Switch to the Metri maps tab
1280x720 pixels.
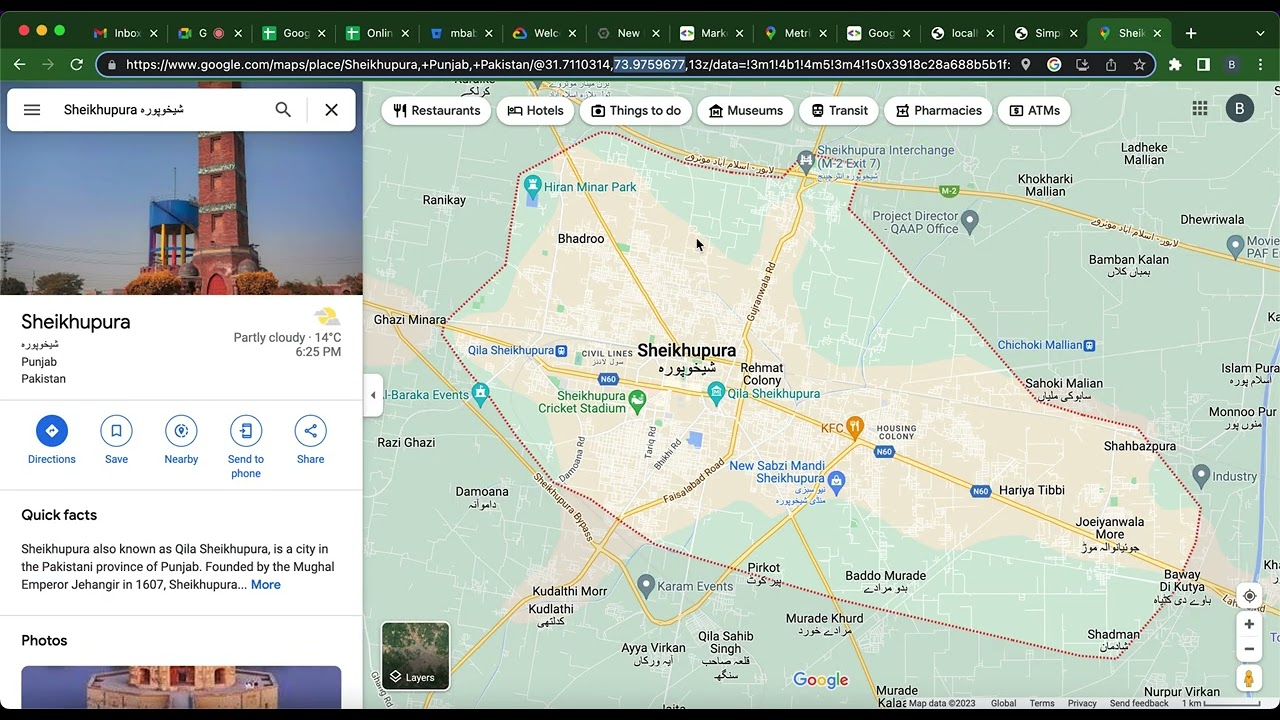(797, 33)
